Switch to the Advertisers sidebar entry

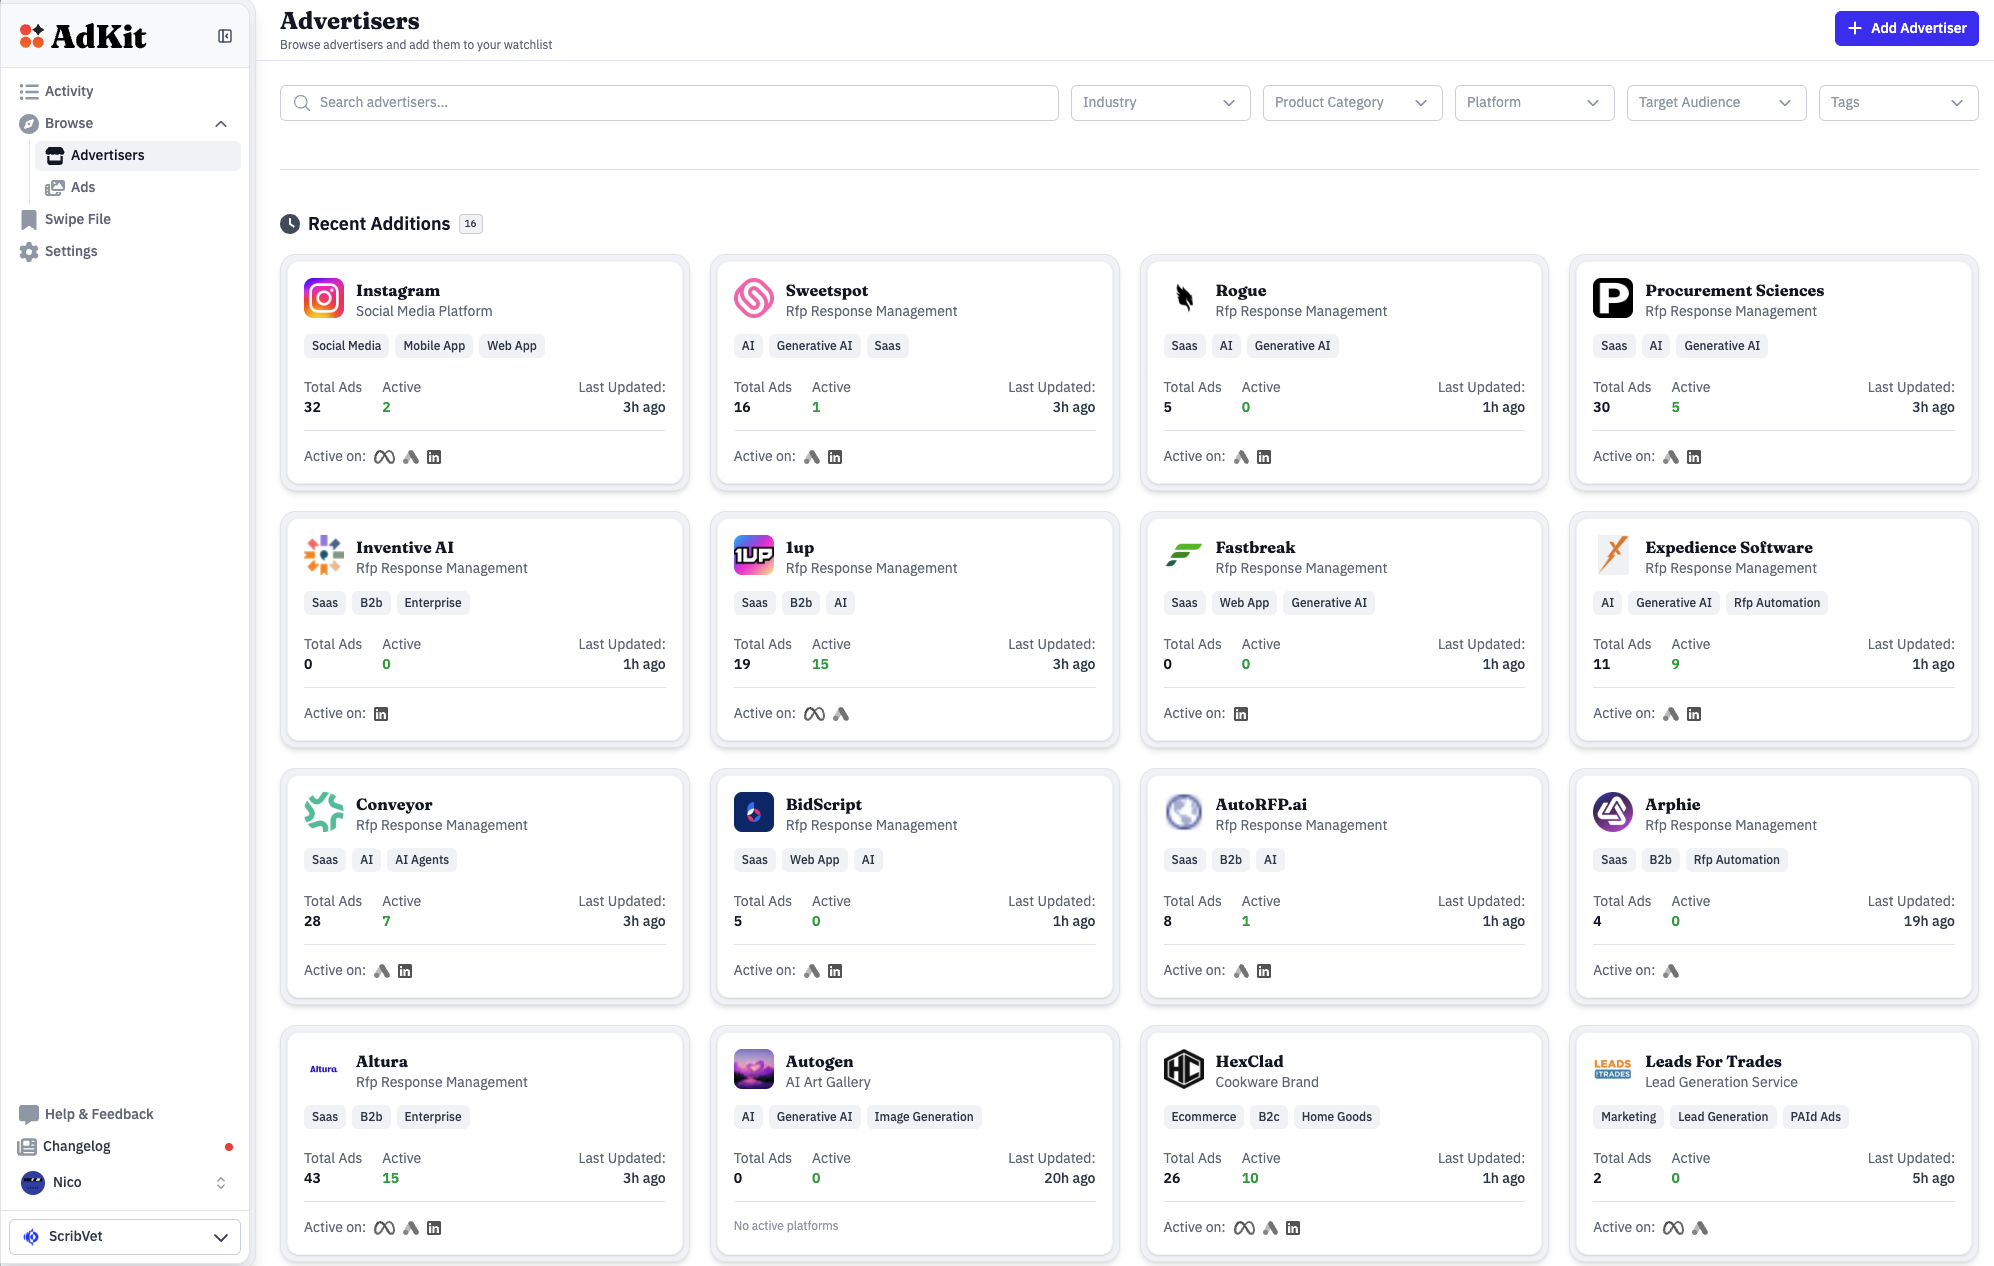tap(107, 155)
